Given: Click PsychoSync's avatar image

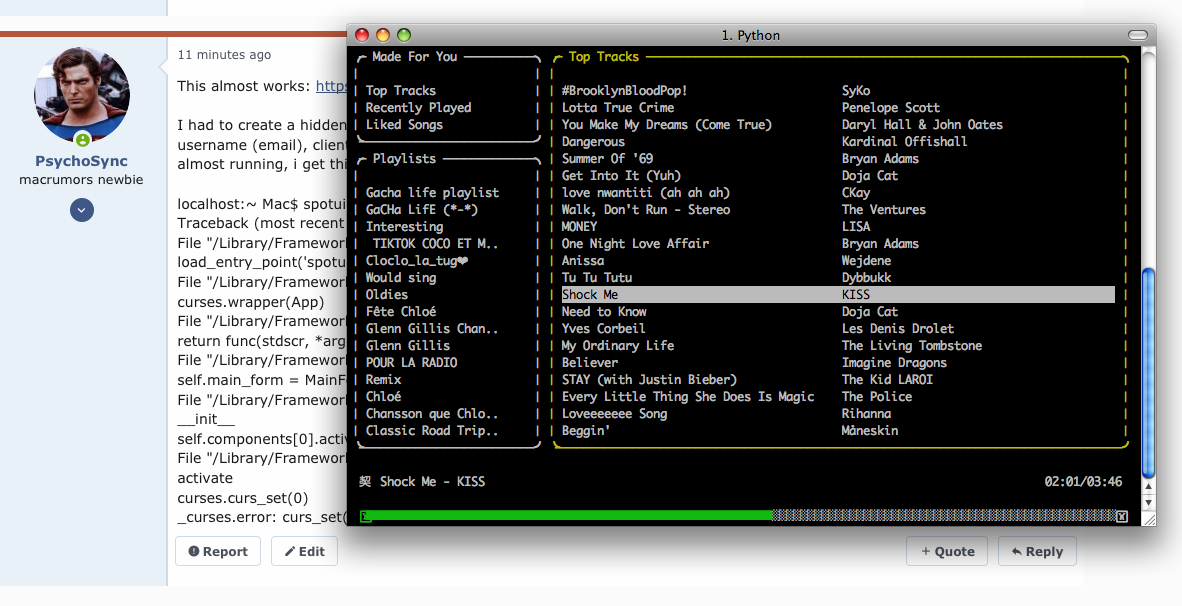Looking at the screenshot, I should (x=82, y=96).
